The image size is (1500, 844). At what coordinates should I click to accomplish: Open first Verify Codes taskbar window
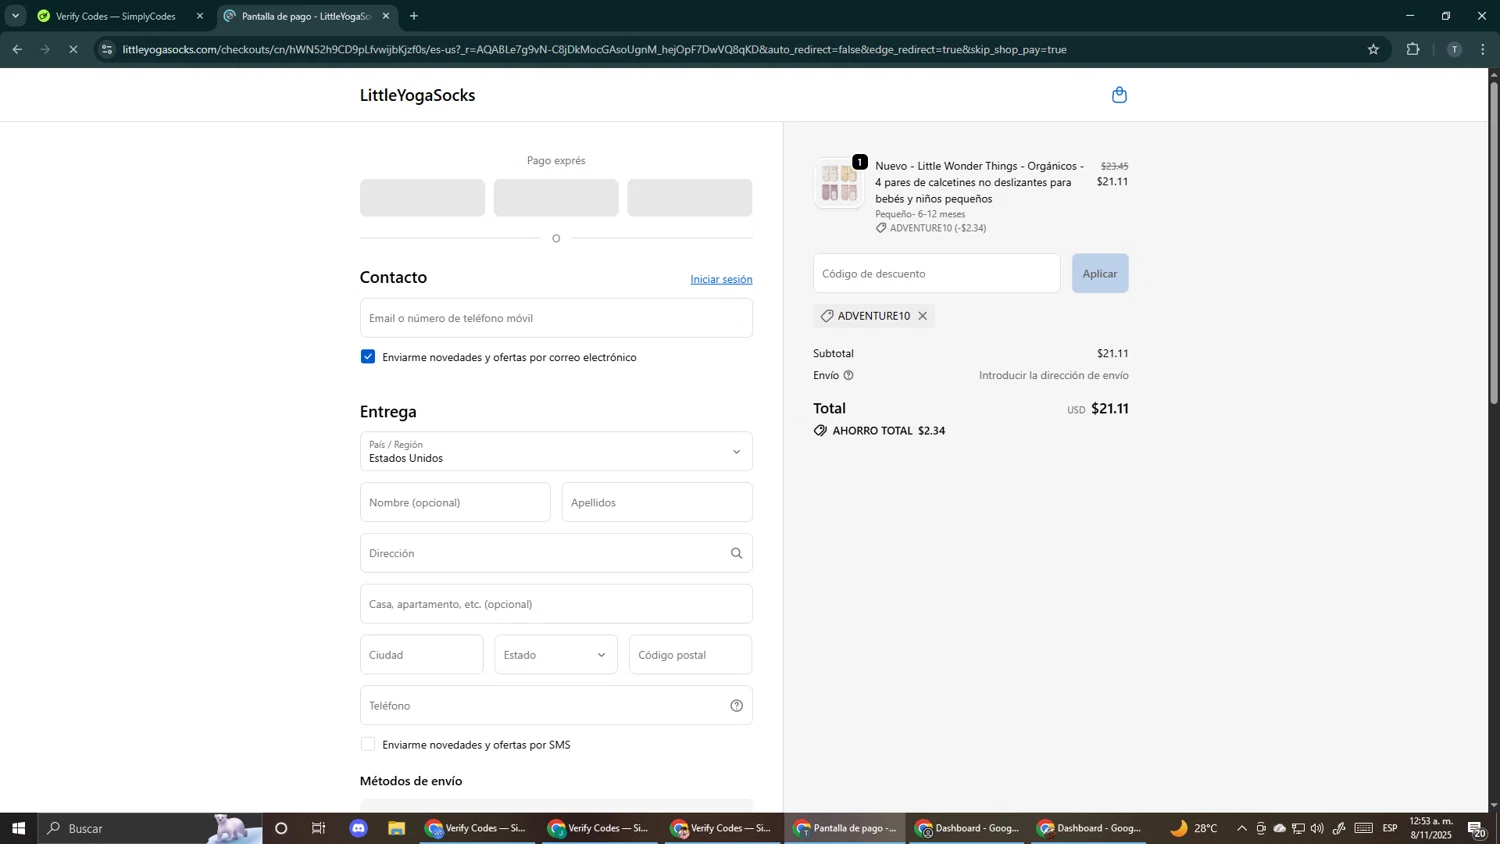click(477, 828)
